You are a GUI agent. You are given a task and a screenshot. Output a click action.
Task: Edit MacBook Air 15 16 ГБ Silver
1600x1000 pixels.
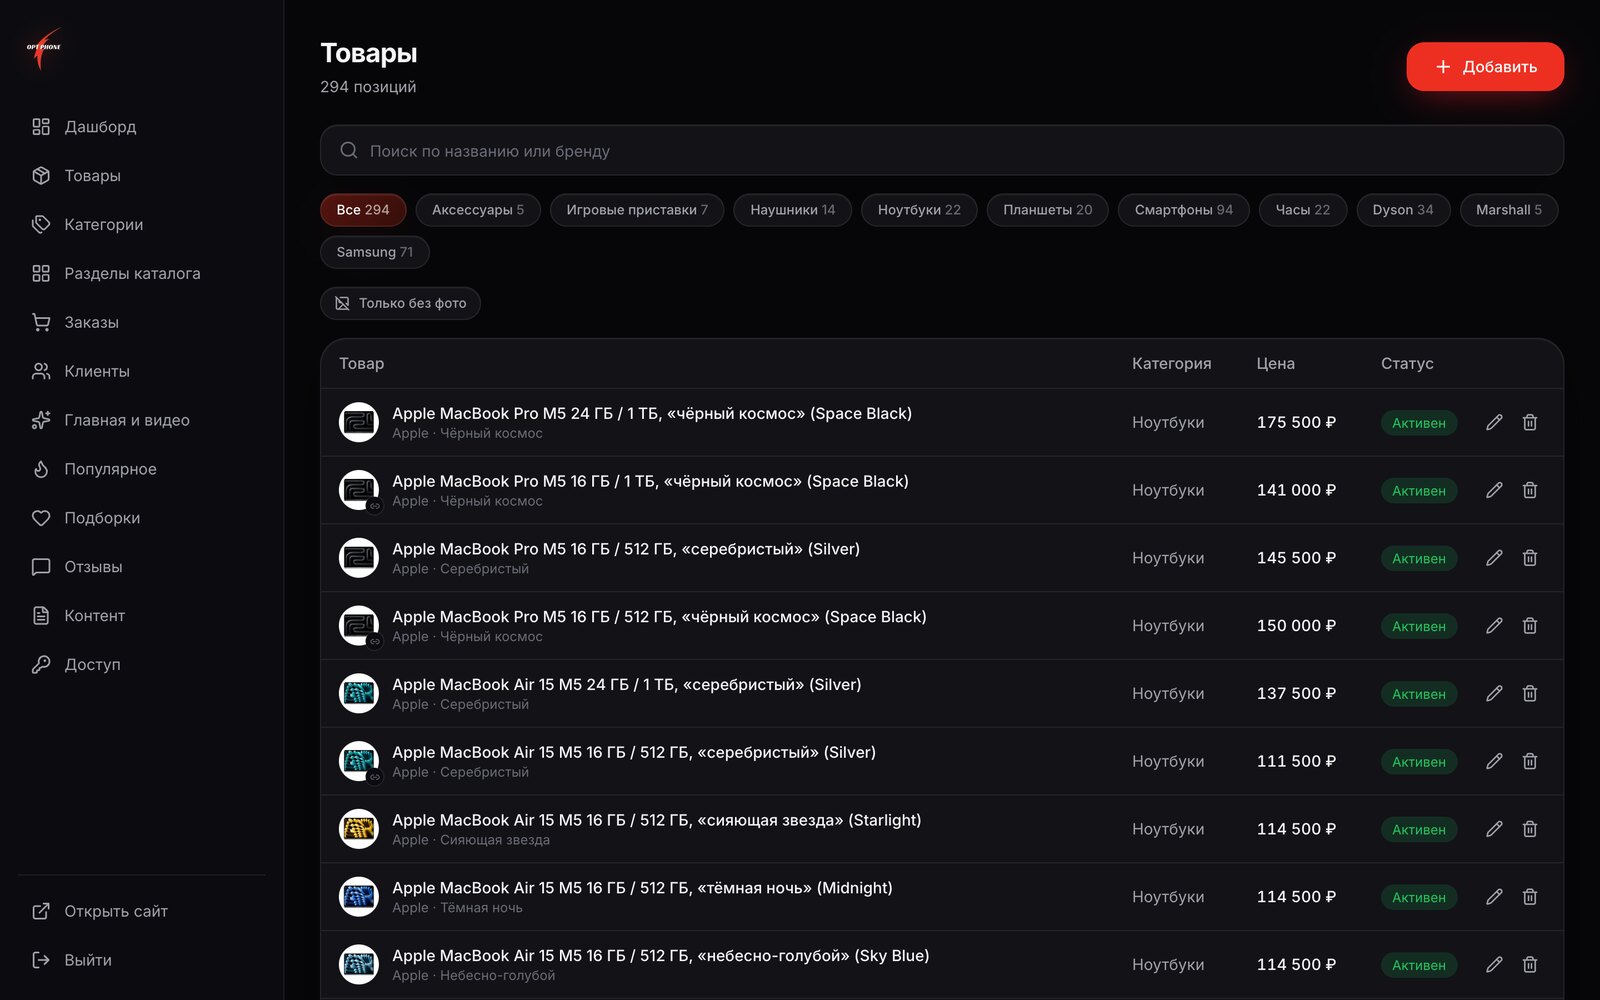pyautogui.click(x=1494, y=762)
